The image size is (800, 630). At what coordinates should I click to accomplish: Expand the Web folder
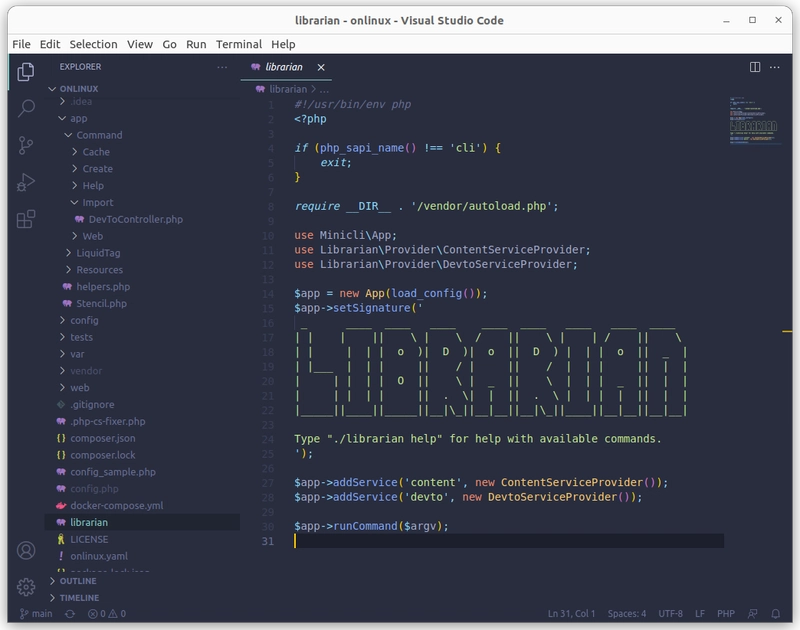coord(92,236)
